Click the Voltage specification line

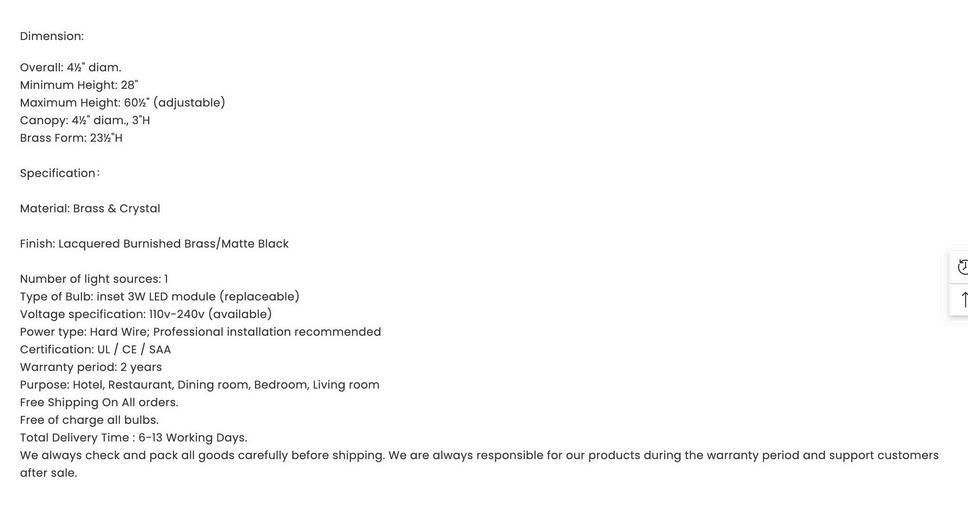point(146,314)
